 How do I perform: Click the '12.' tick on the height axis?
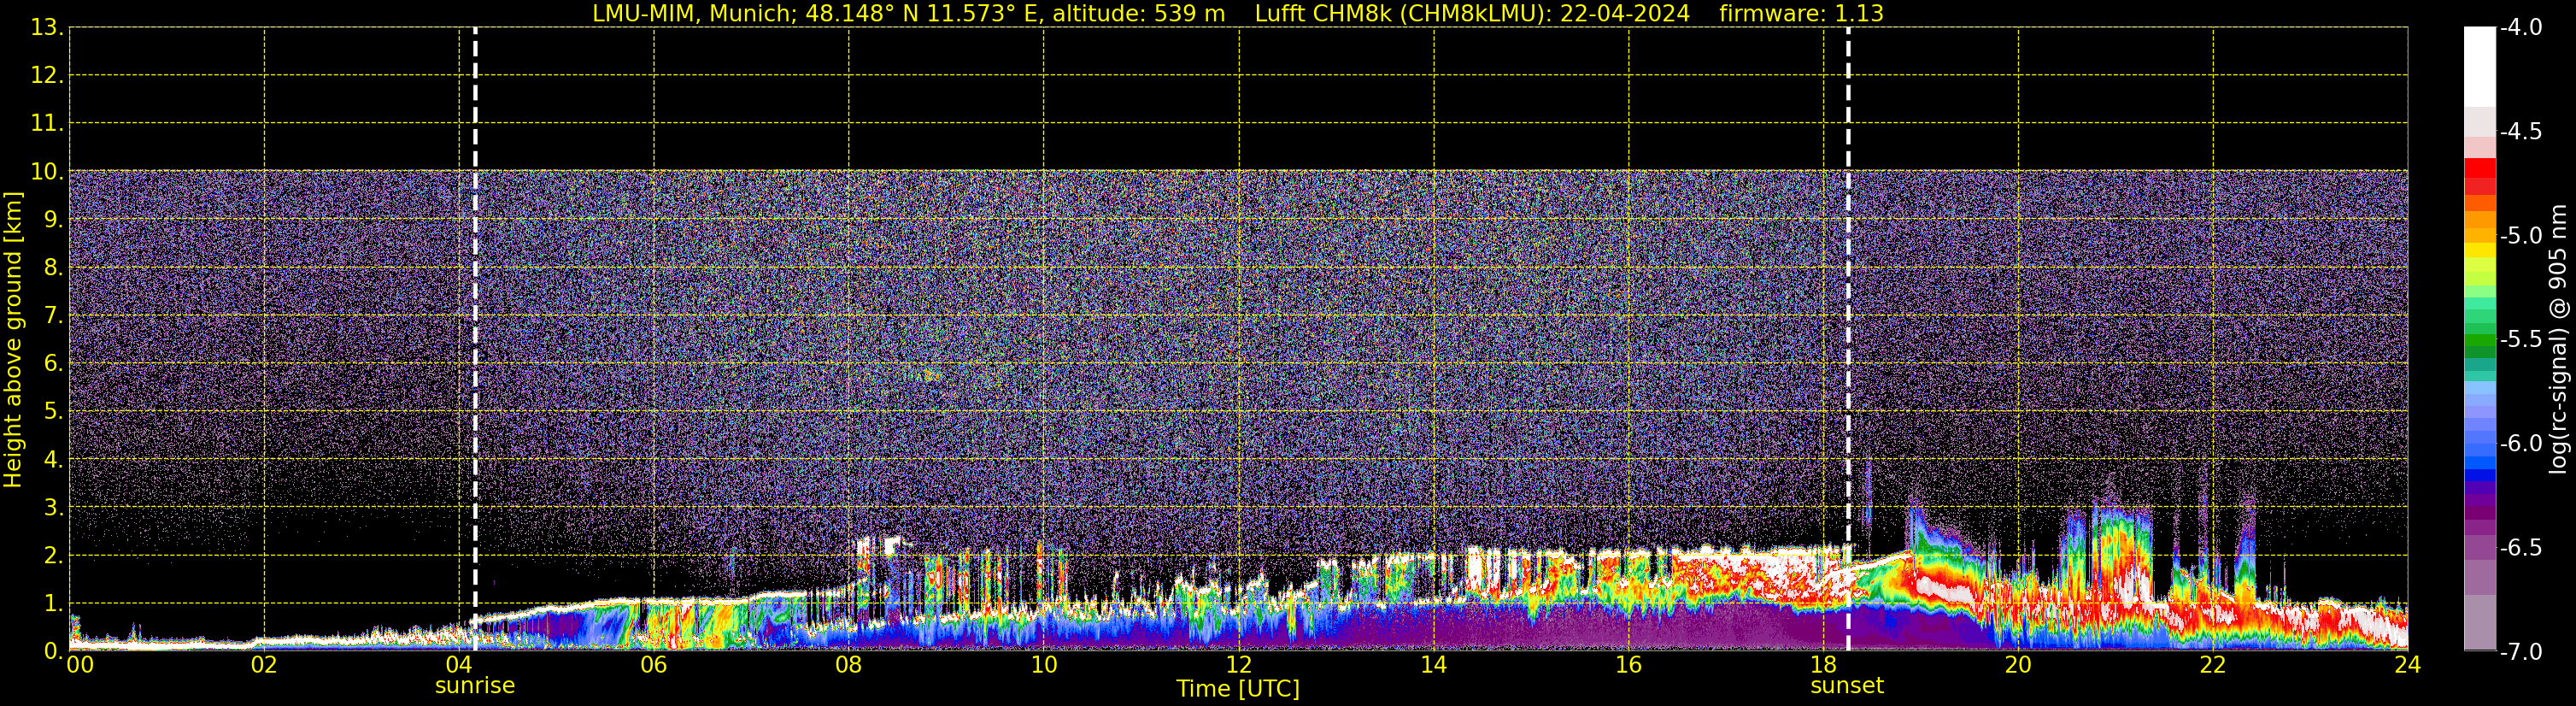click(47, 76)
